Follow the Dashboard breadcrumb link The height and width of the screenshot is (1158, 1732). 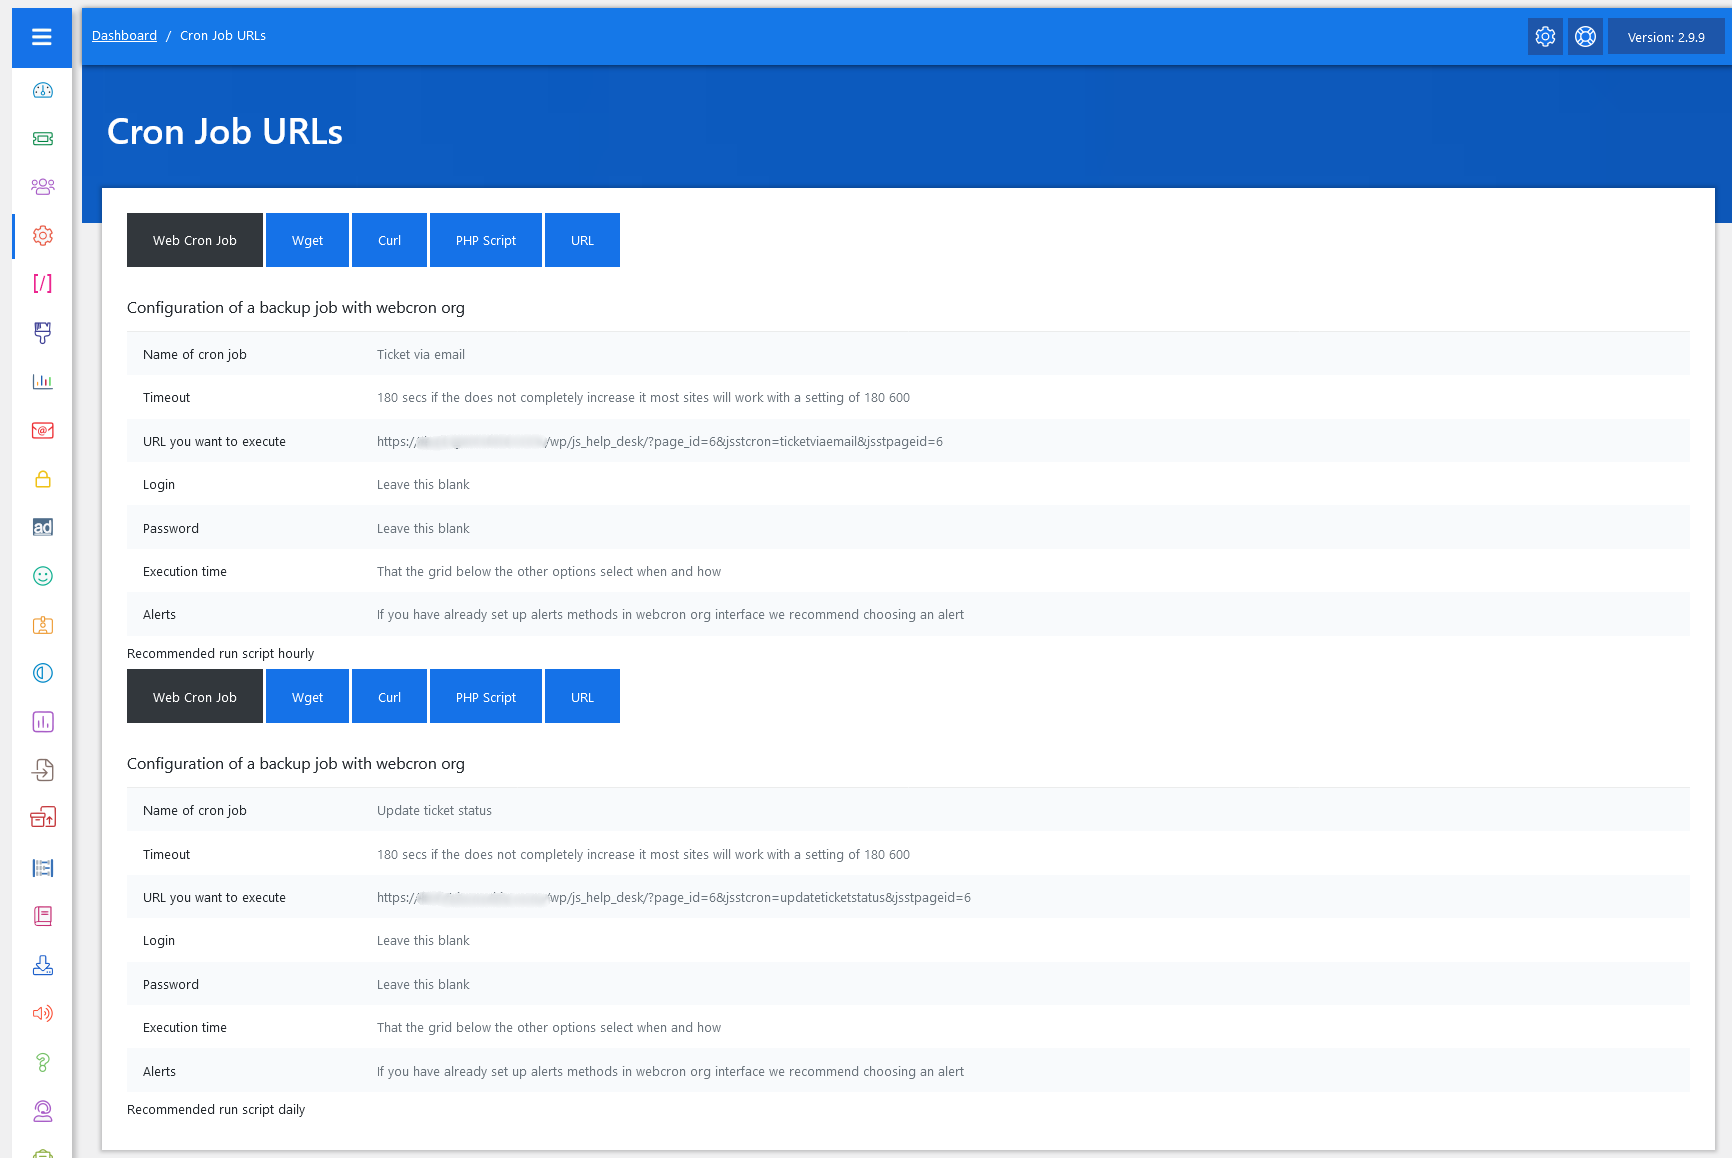click(124, 36)
